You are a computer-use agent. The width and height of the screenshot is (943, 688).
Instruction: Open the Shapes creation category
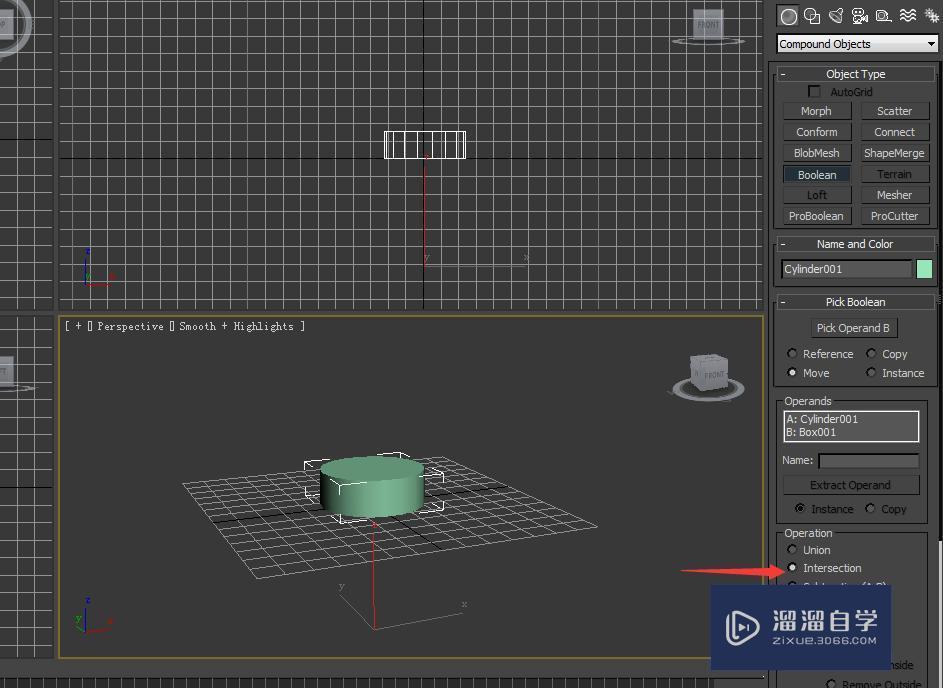(812, 16)
